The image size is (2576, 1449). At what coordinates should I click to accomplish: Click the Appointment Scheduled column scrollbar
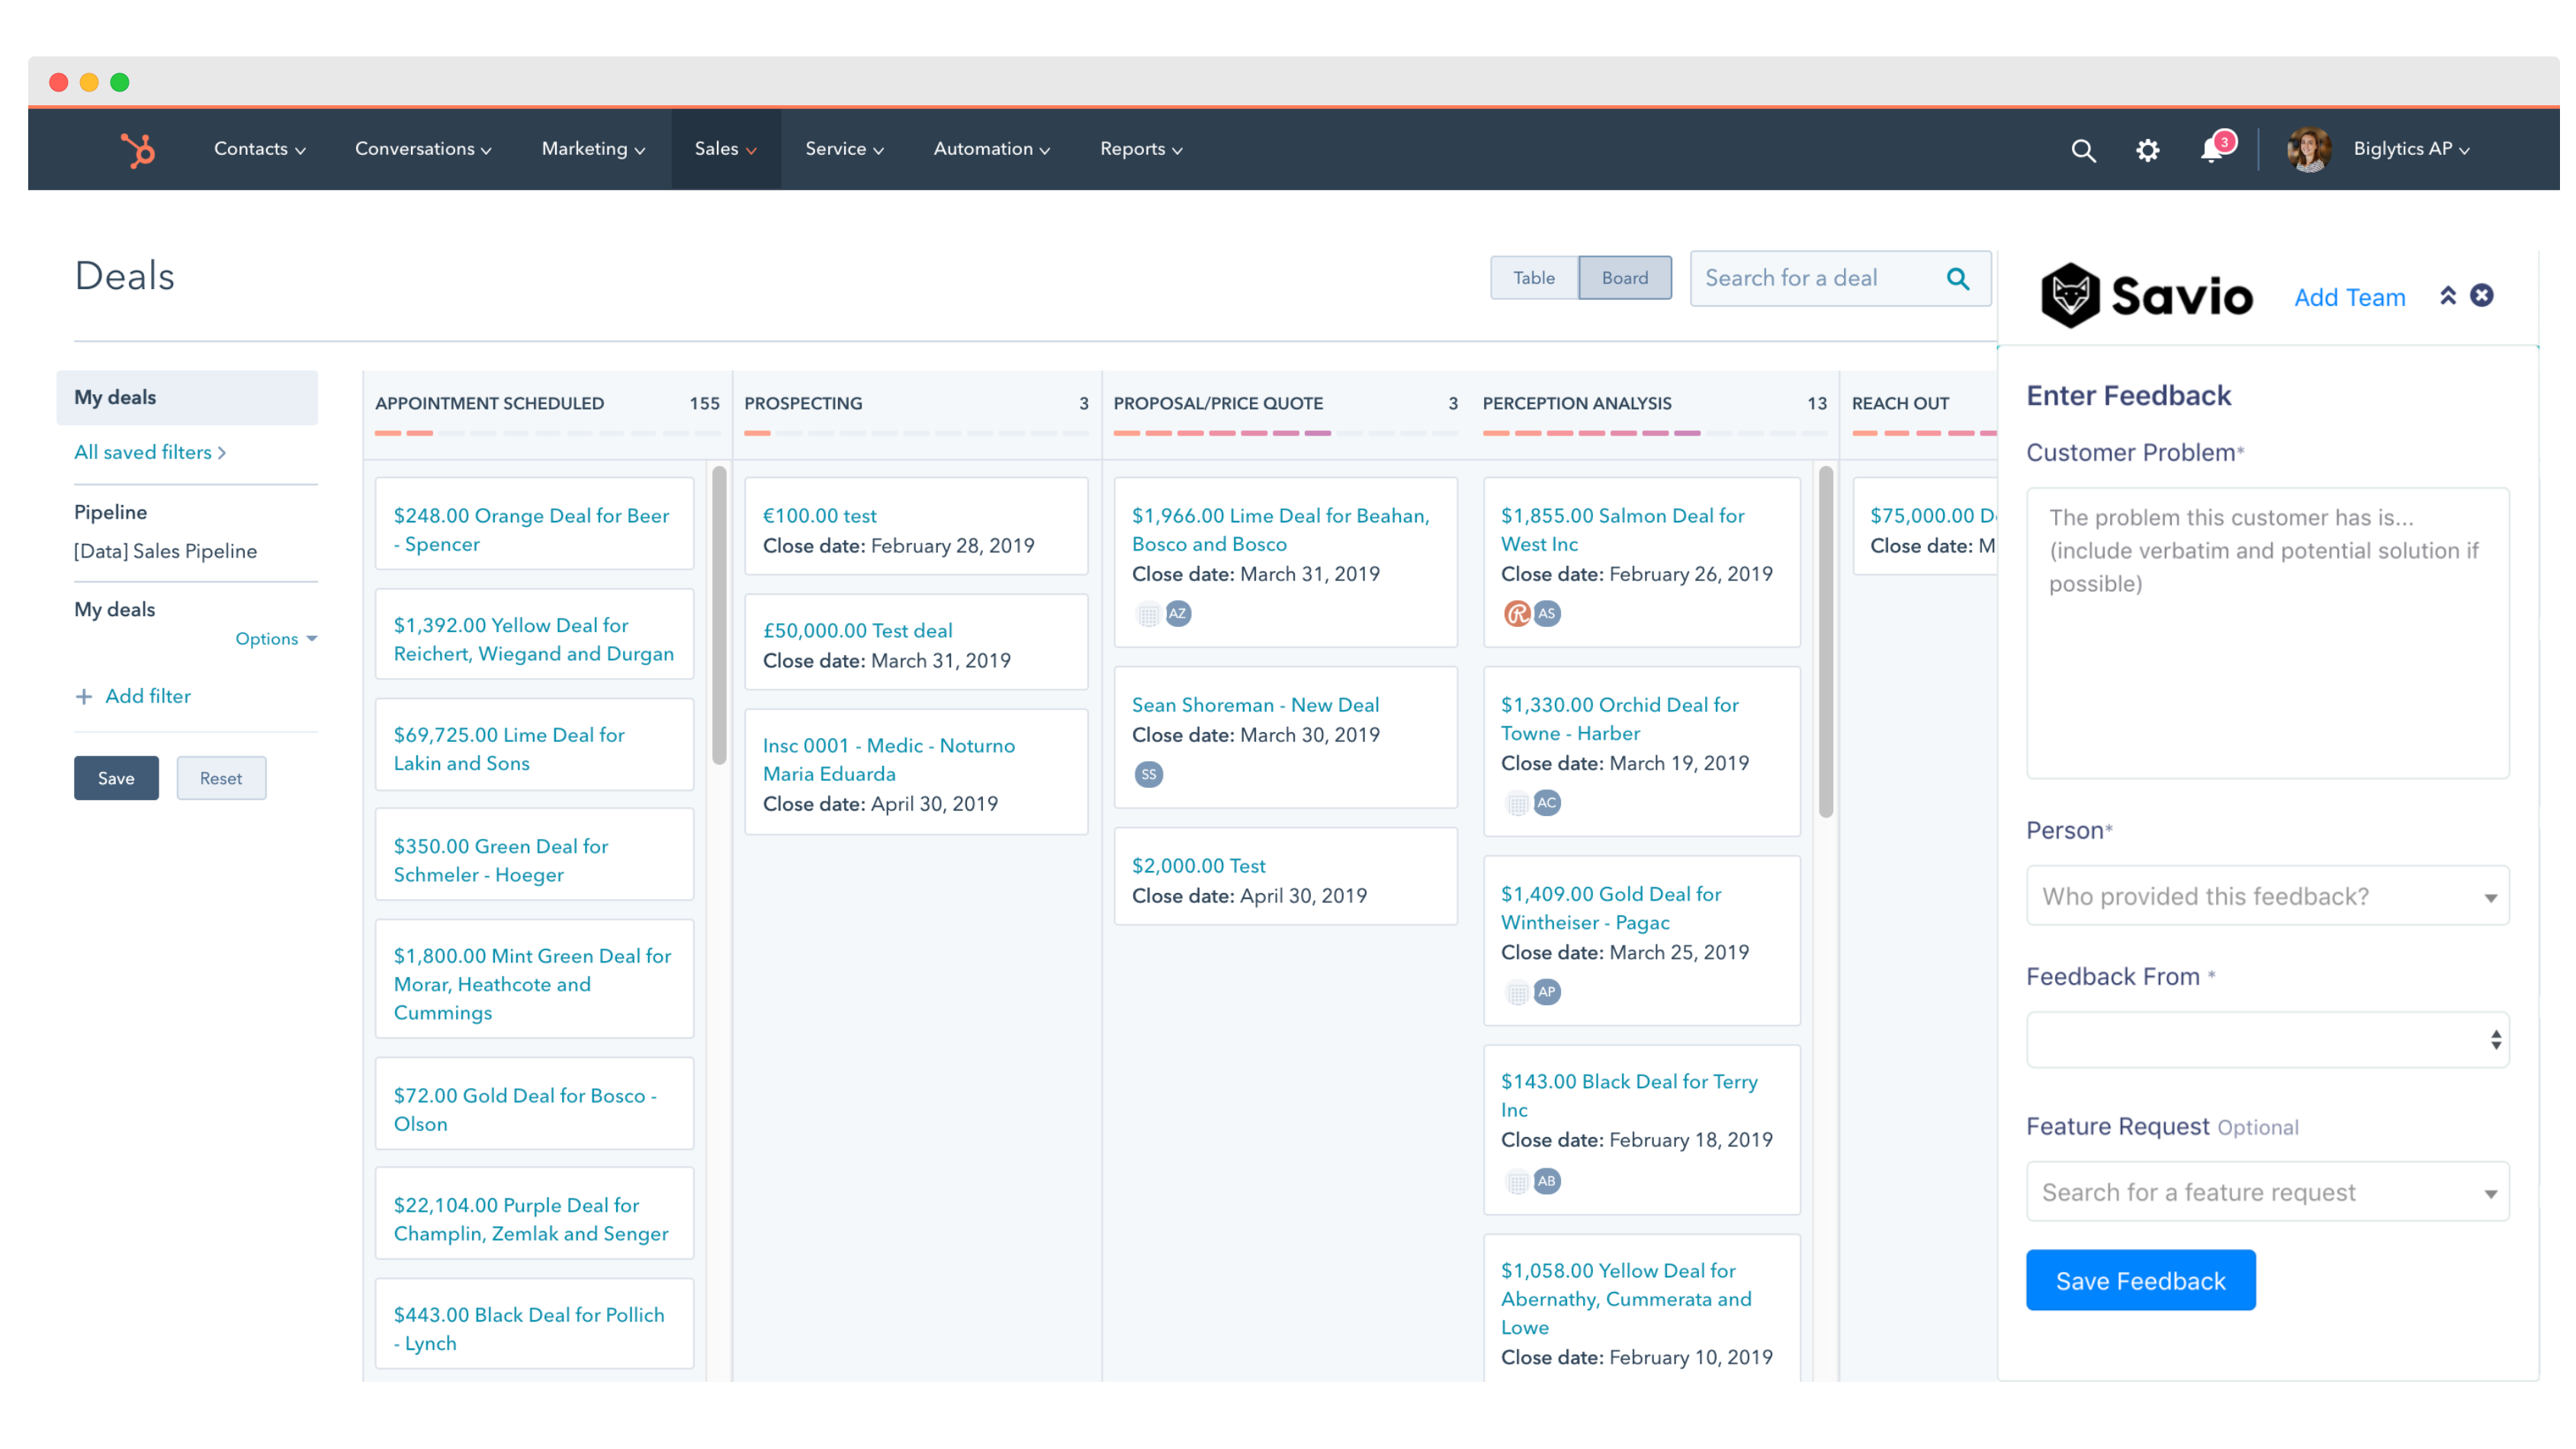pyautogui.click(x=719, y=615)
